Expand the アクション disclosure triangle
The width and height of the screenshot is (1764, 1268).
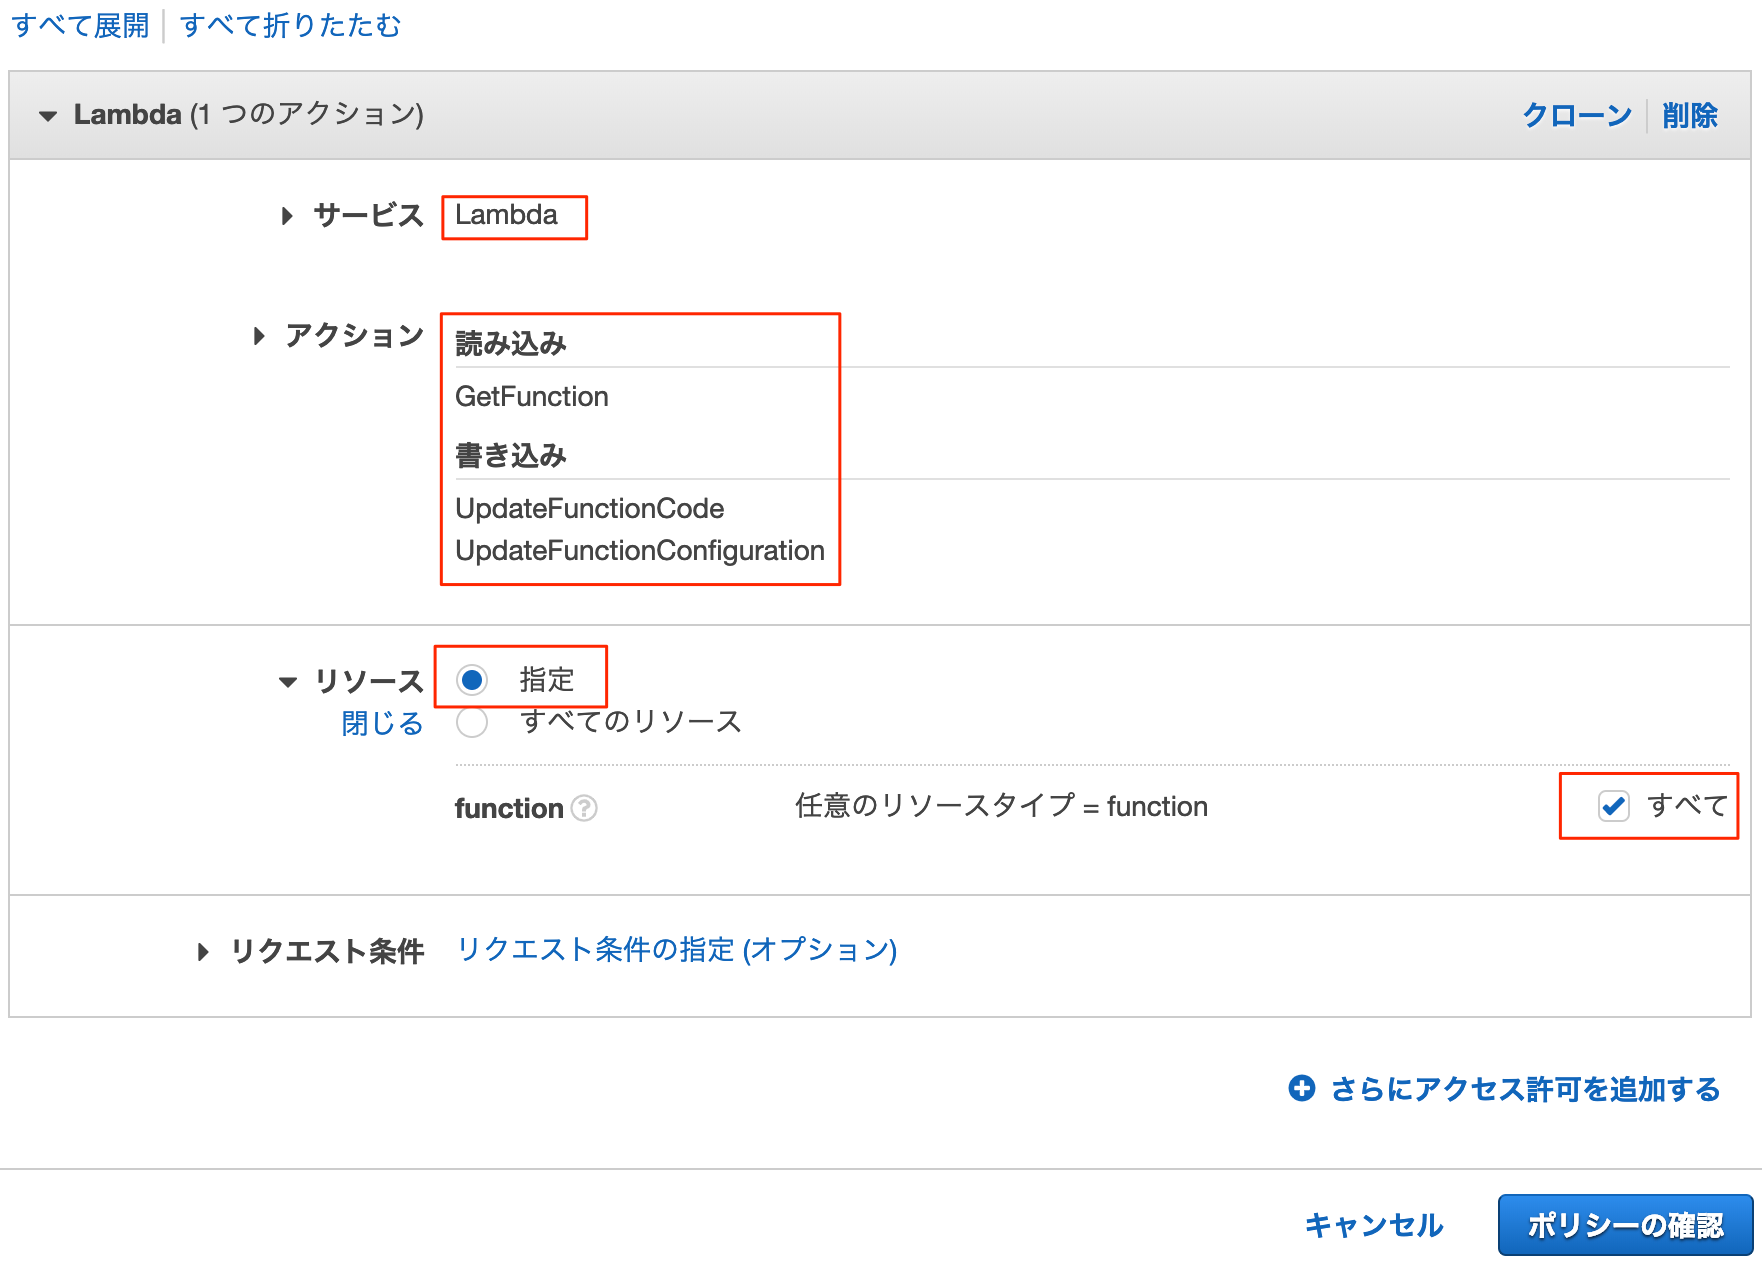(259, 336)
